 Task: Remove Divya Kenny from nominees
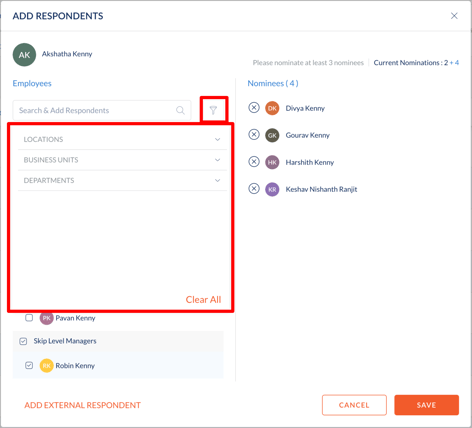(254, 108)
